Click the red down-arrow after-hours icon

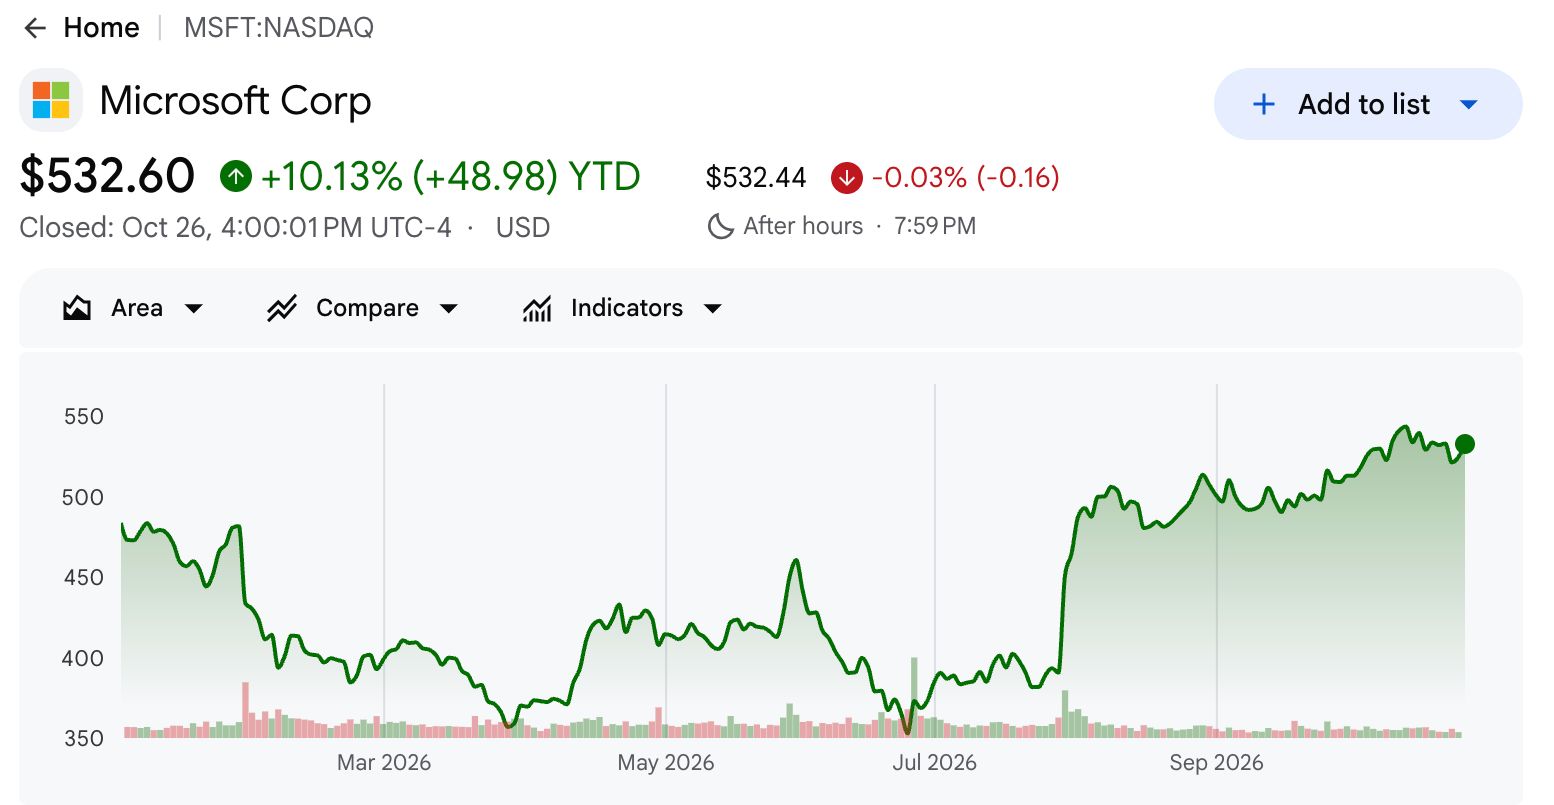[846, 178]
